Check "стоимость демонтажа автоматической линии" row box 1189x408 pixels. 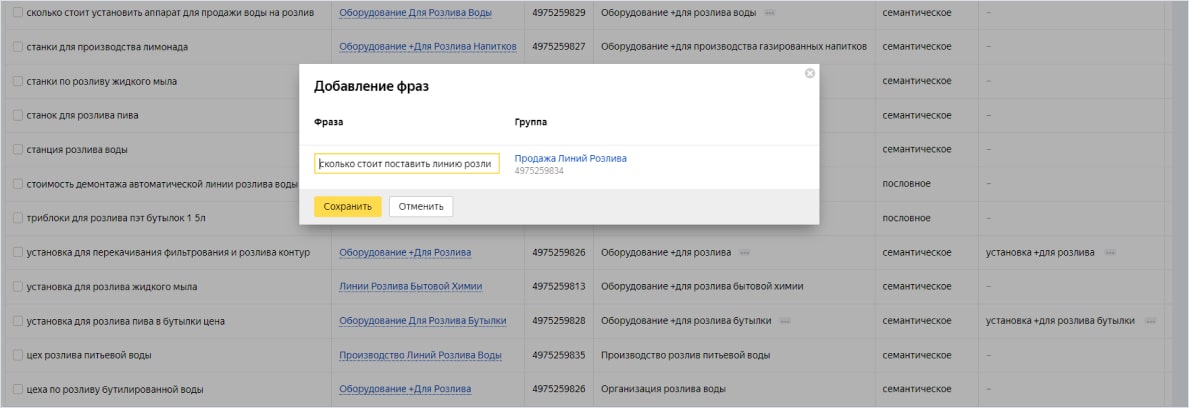[18, 184]
